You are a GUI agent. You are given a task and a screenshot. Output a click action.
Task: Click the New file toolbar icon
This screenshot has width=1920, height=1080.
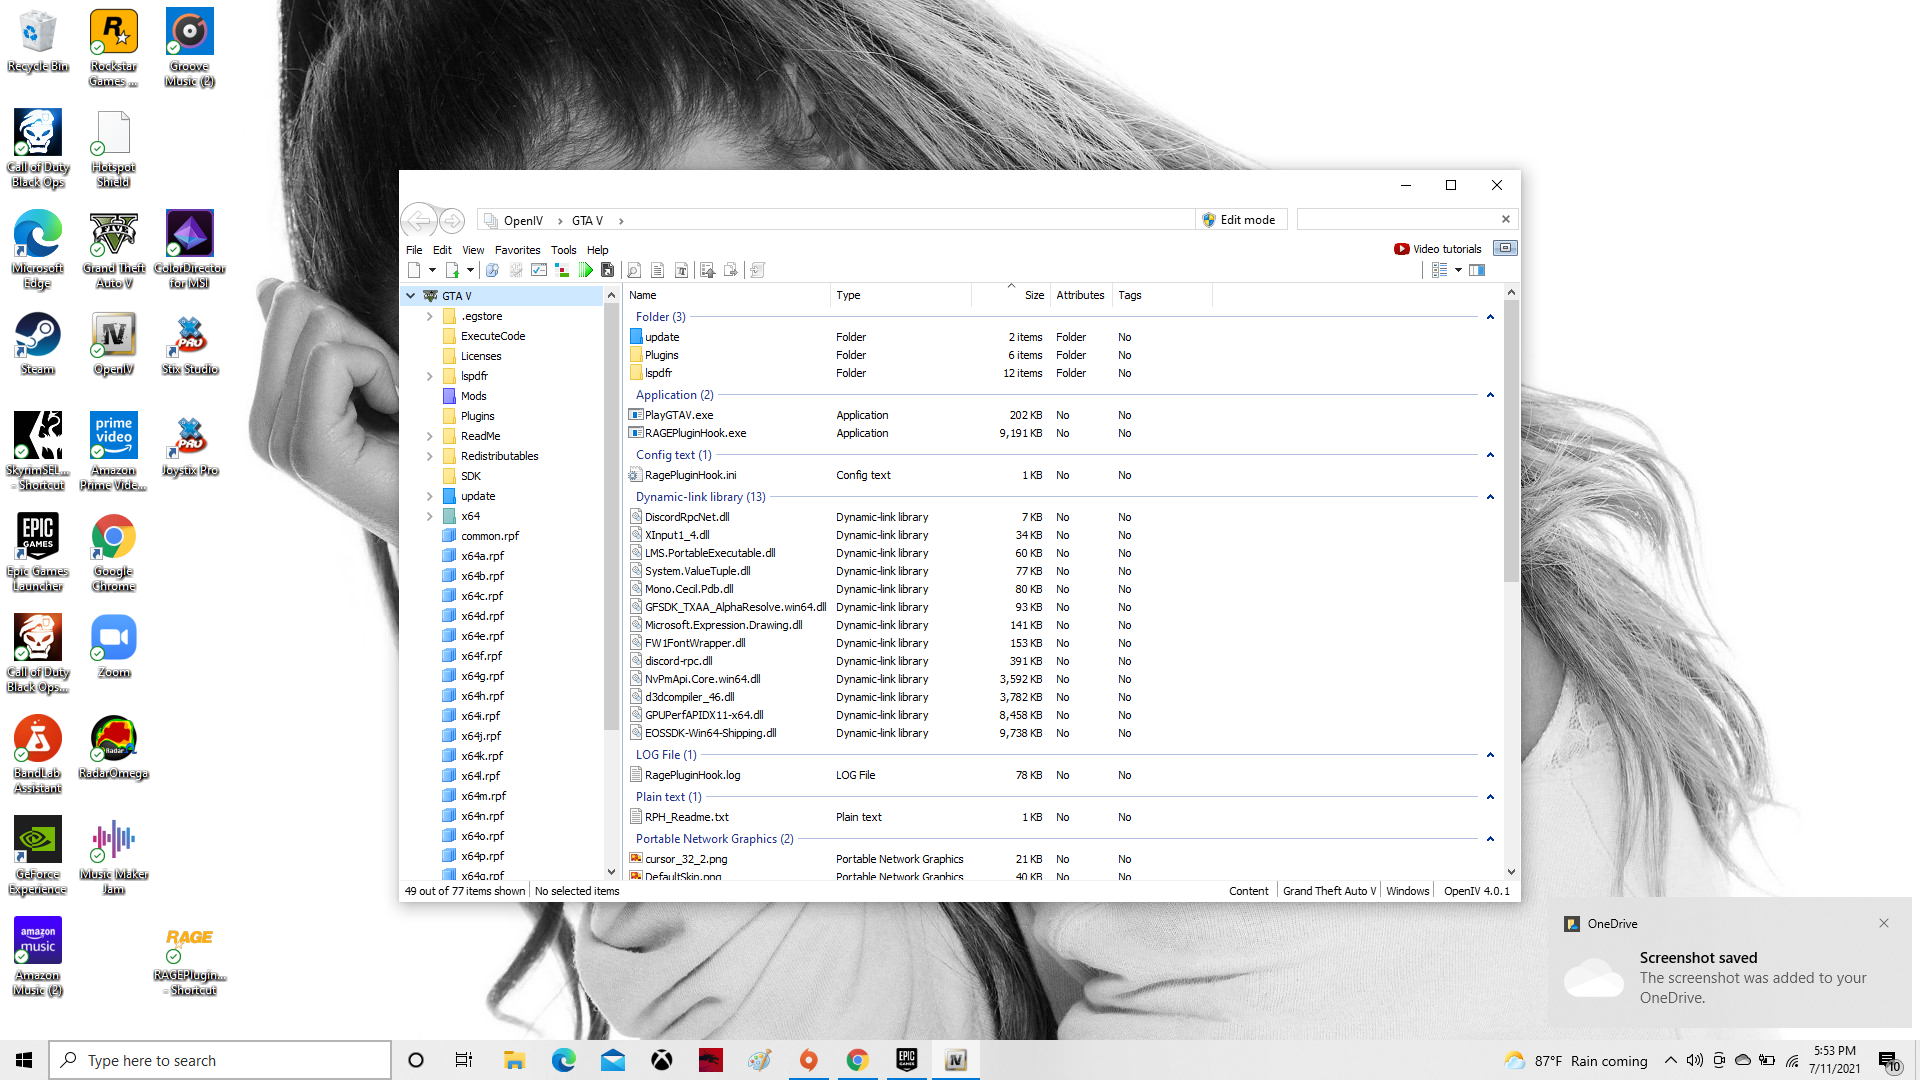coord(414,270)
